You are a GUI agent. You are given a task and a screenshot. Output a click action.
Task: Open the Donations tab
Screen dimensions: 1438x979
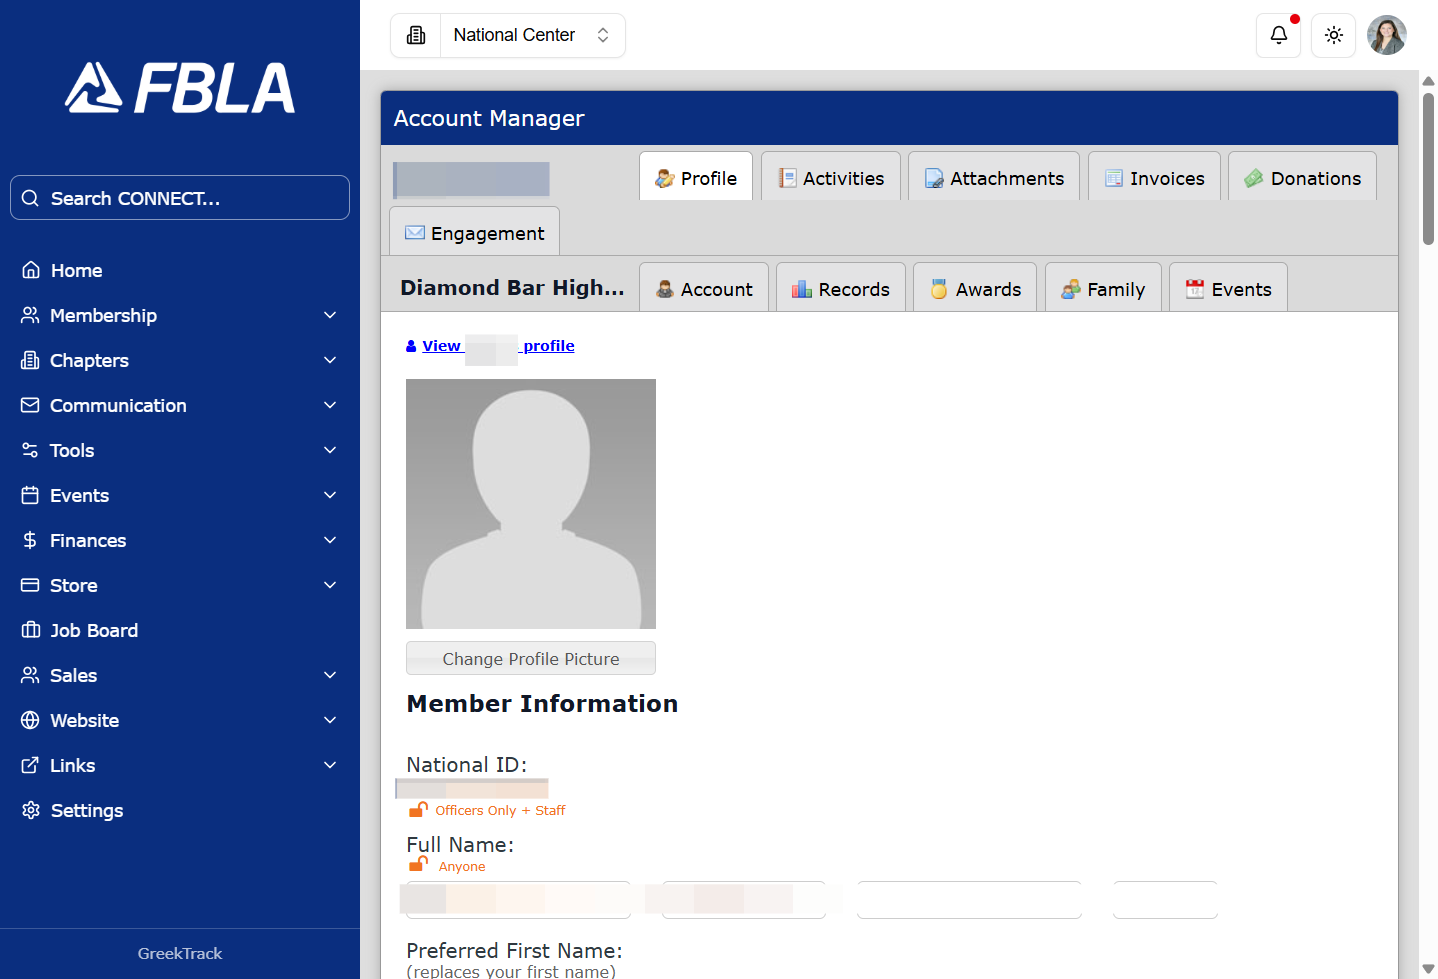tap(1302, 177)
